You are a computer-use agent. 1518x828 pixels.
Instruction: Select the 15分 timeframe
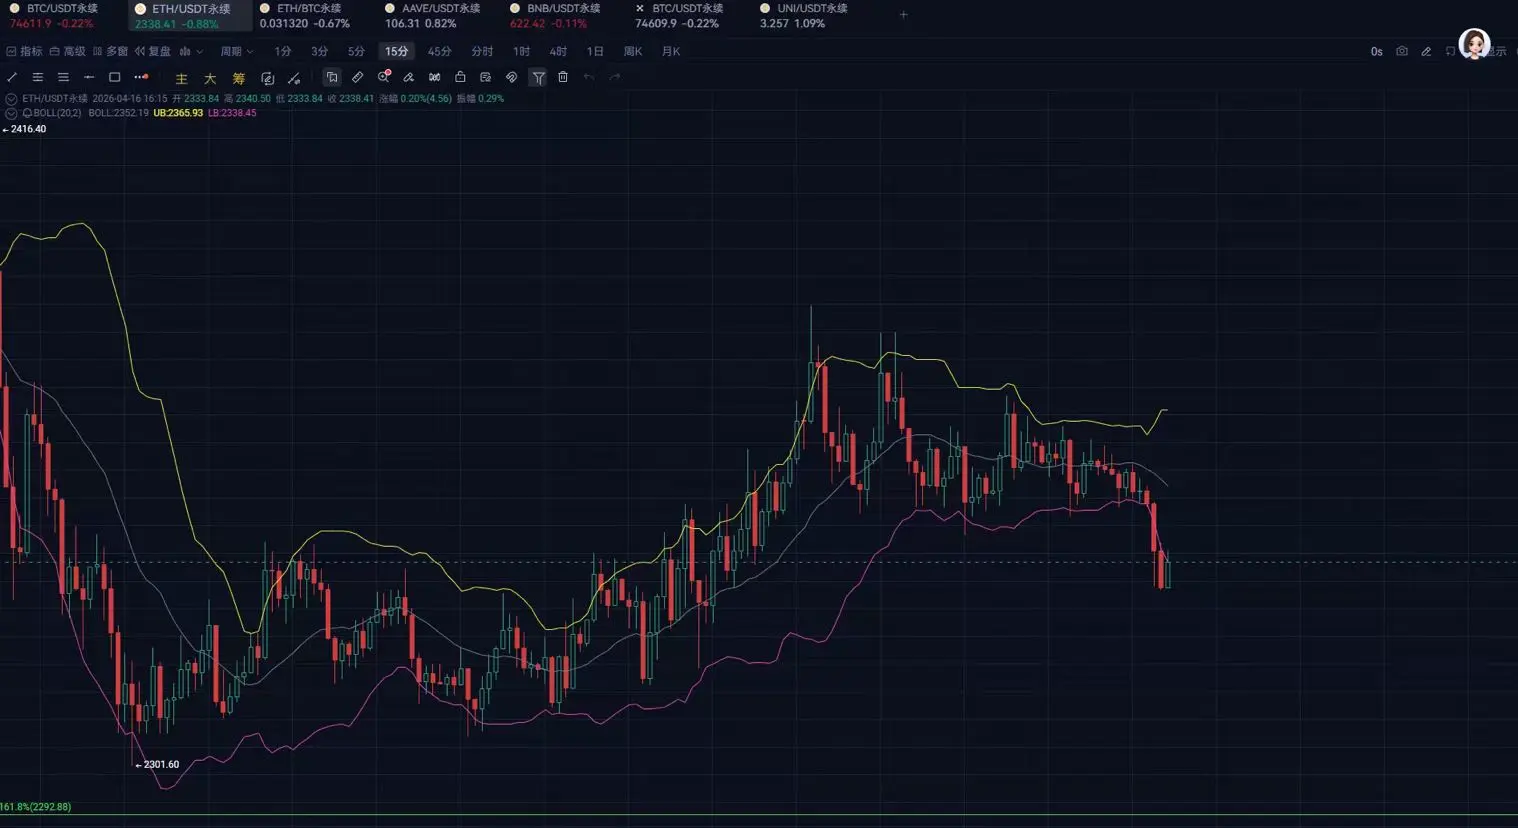397,51
